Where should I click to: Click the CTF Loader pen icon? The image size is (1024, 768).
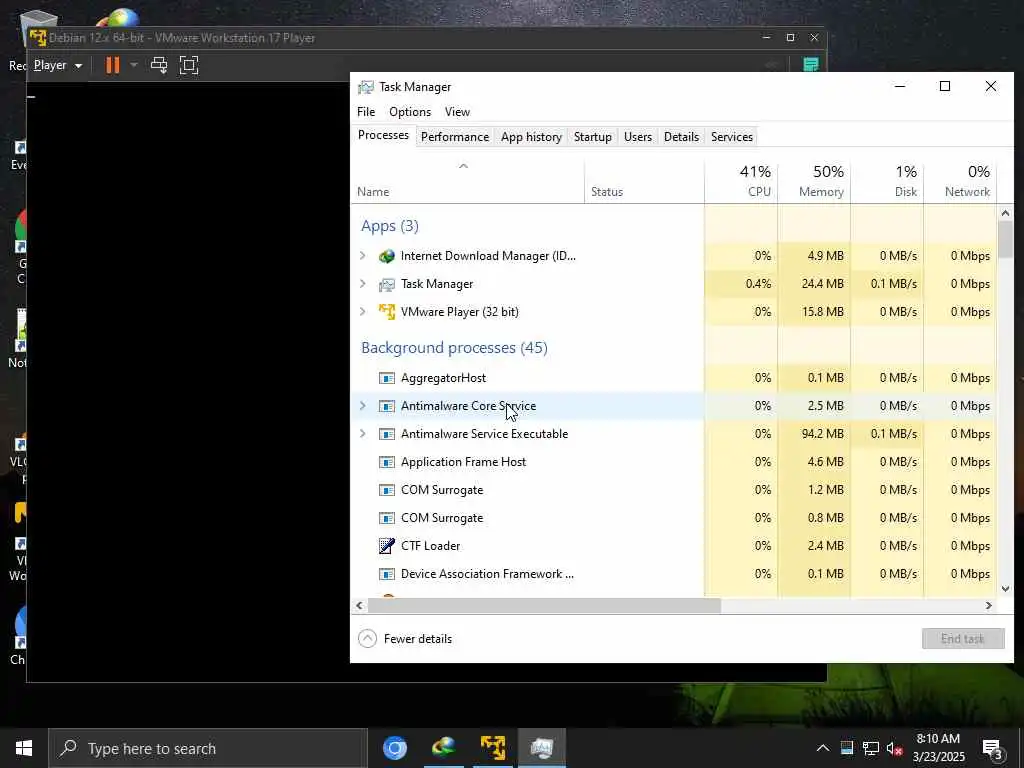[387, 546]
